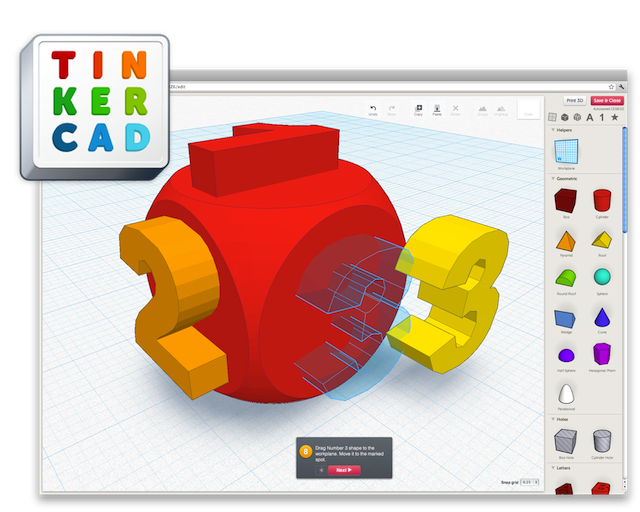Pick the blue Cone shape
The image size is (640, 512).
[x=602, y=317]
